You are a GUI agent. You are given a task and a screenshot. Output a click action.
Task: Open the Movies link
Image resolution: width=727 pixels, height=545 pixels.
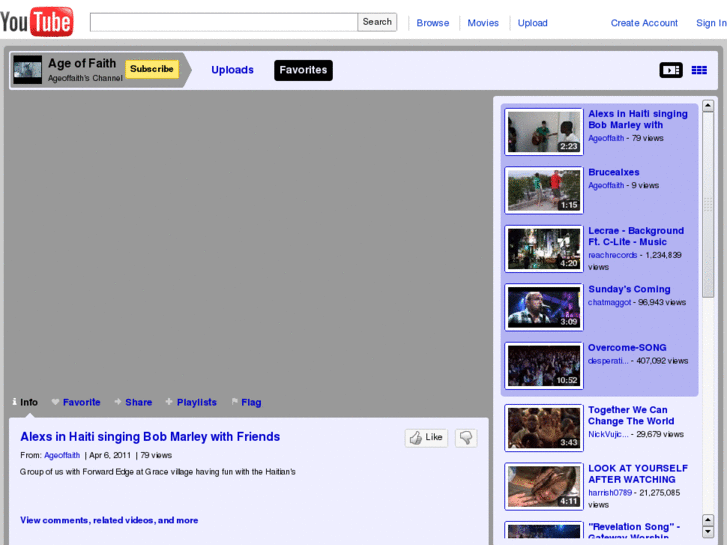(483, 23)
